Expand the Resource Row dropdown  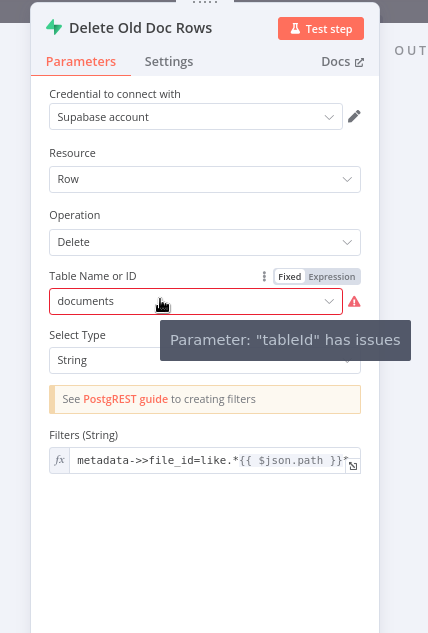pyautogui.click(x=205, y=179)
